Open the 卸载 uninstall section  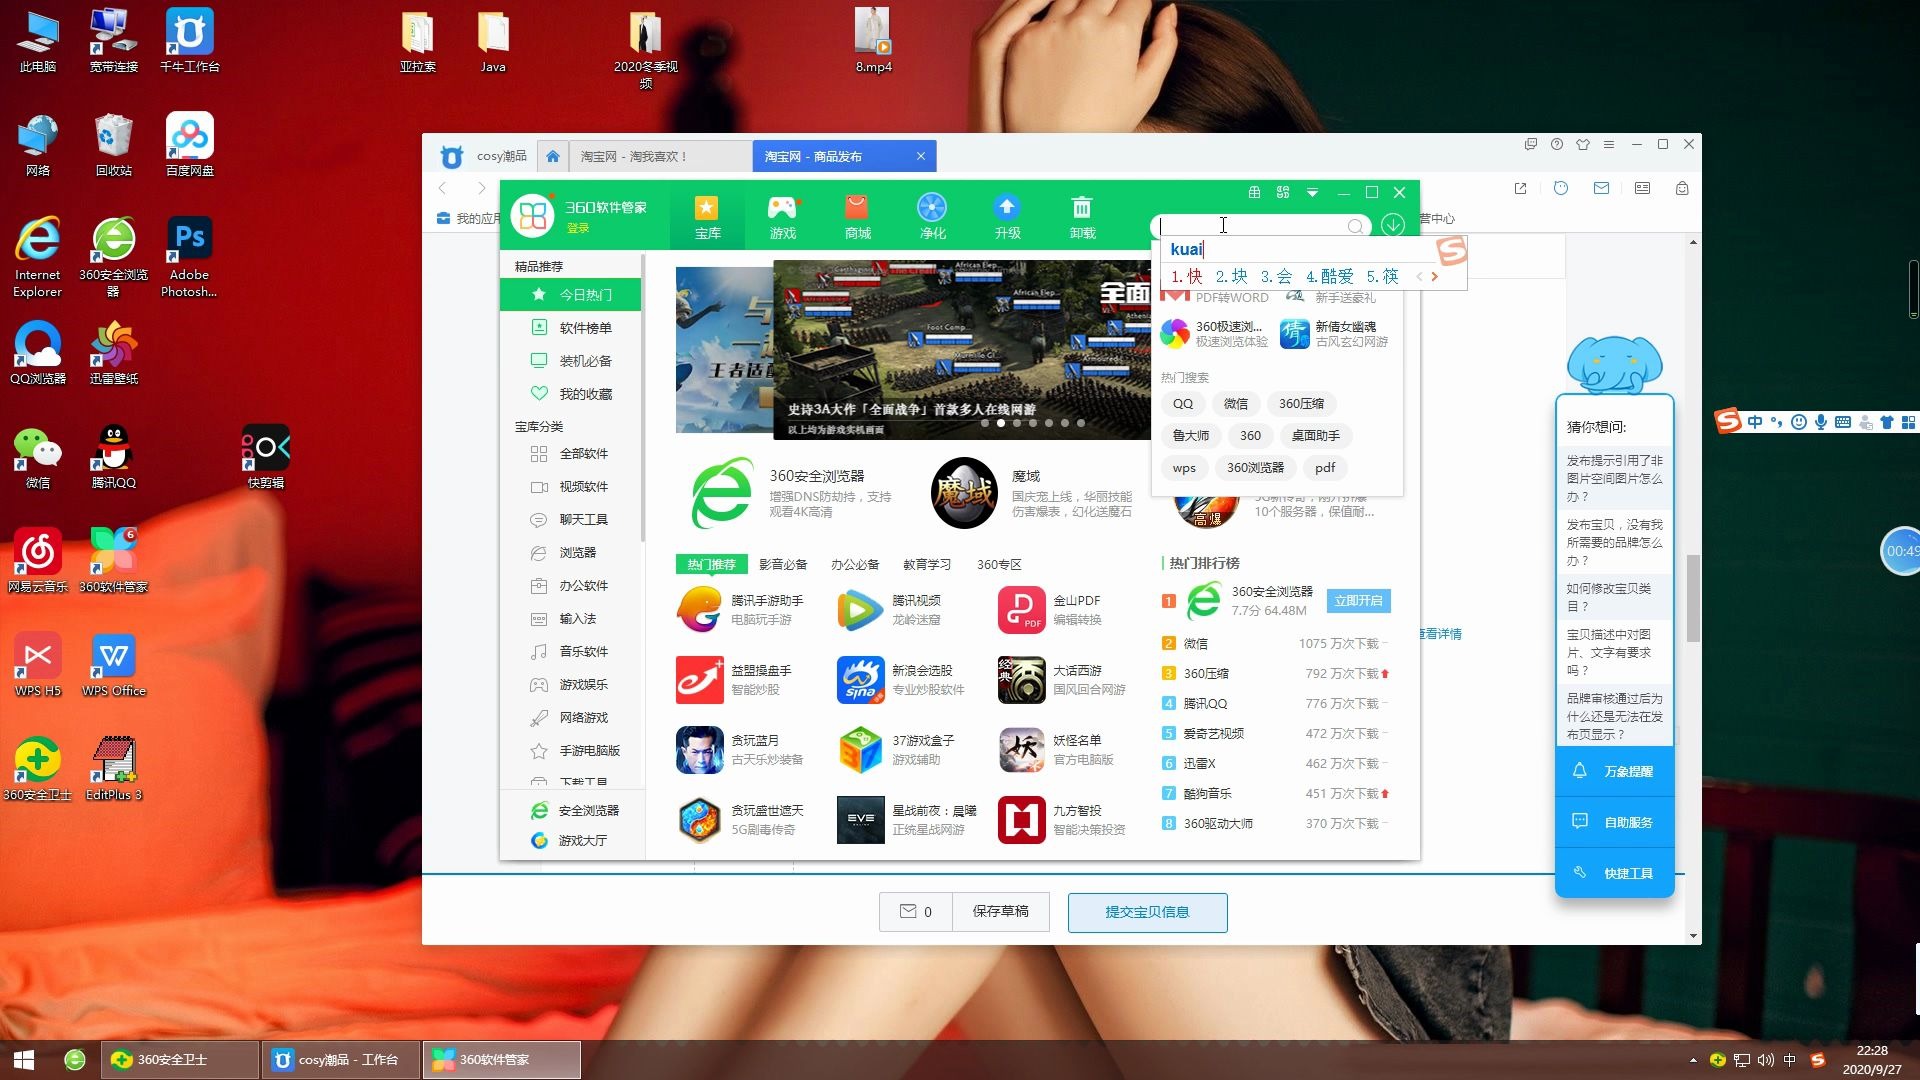pyautogui.click(x=1082, y=216)
